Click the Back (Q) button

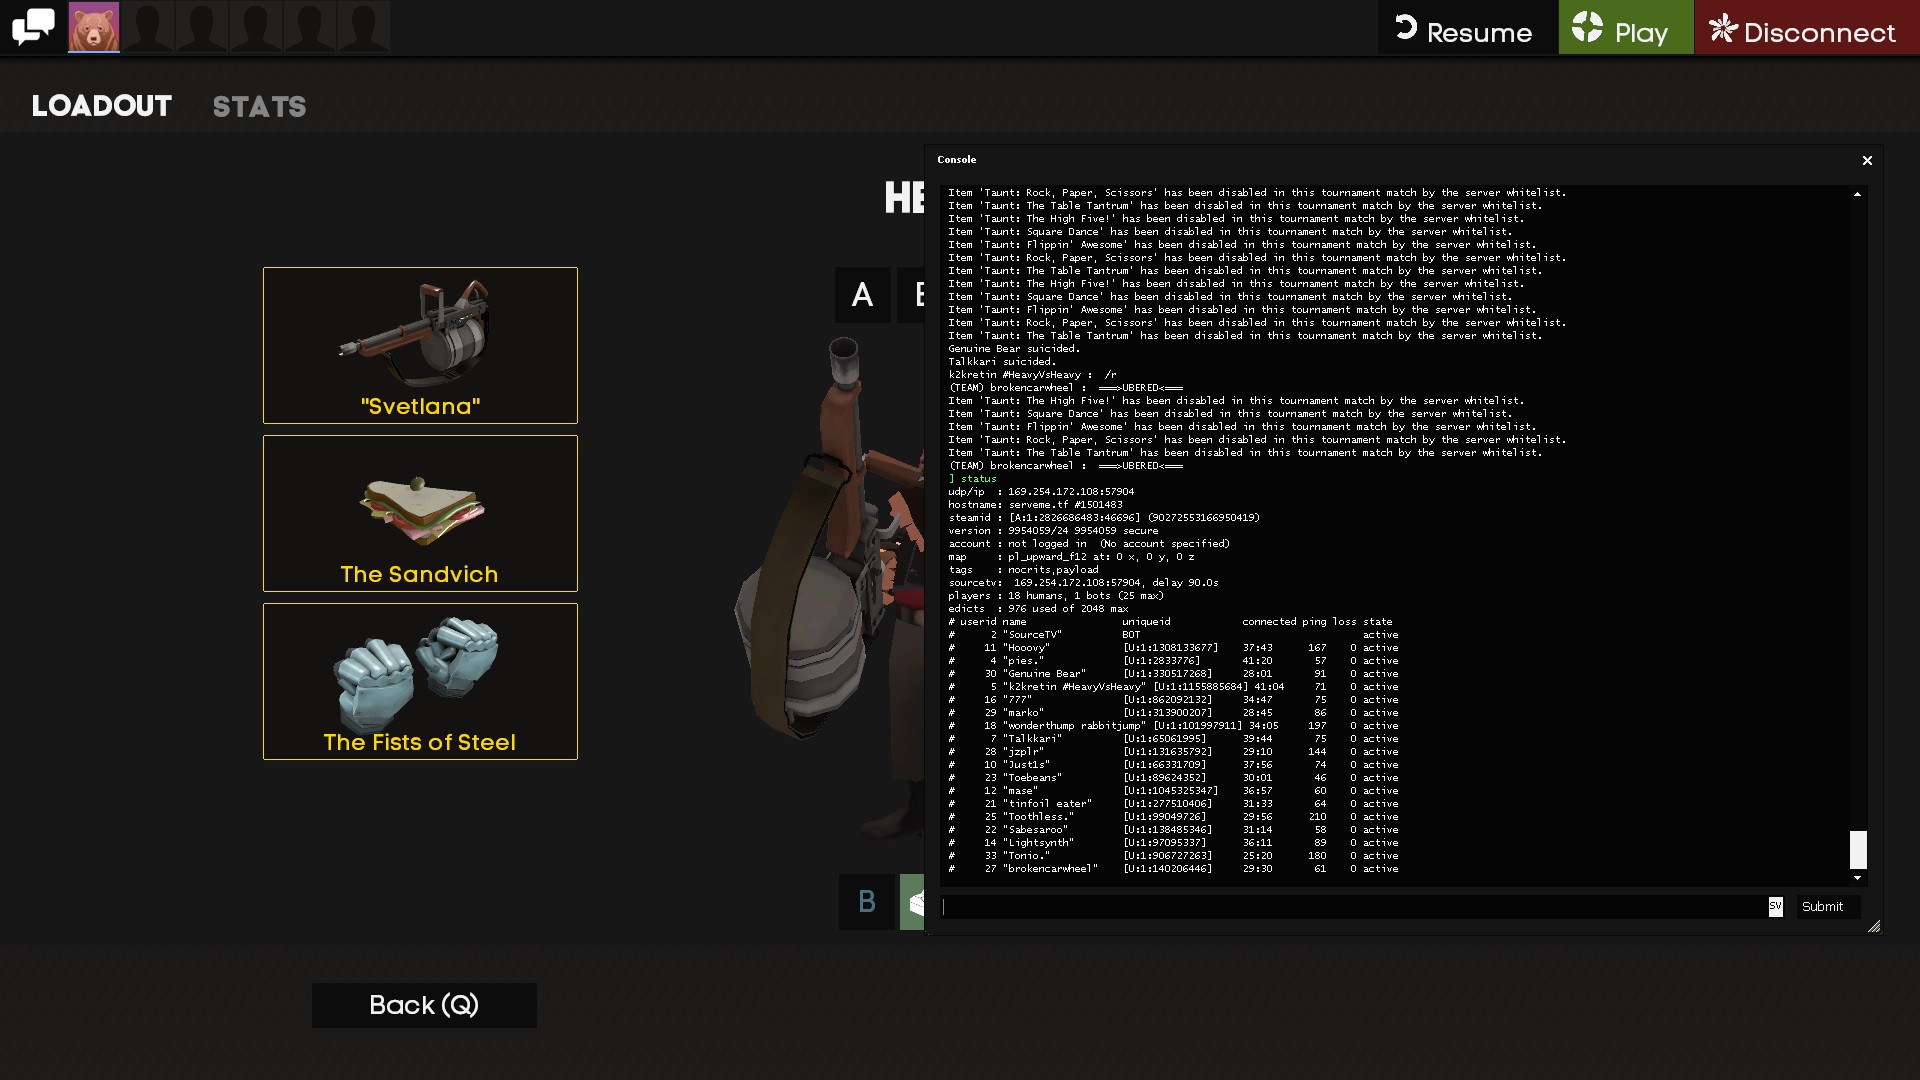424,1005
